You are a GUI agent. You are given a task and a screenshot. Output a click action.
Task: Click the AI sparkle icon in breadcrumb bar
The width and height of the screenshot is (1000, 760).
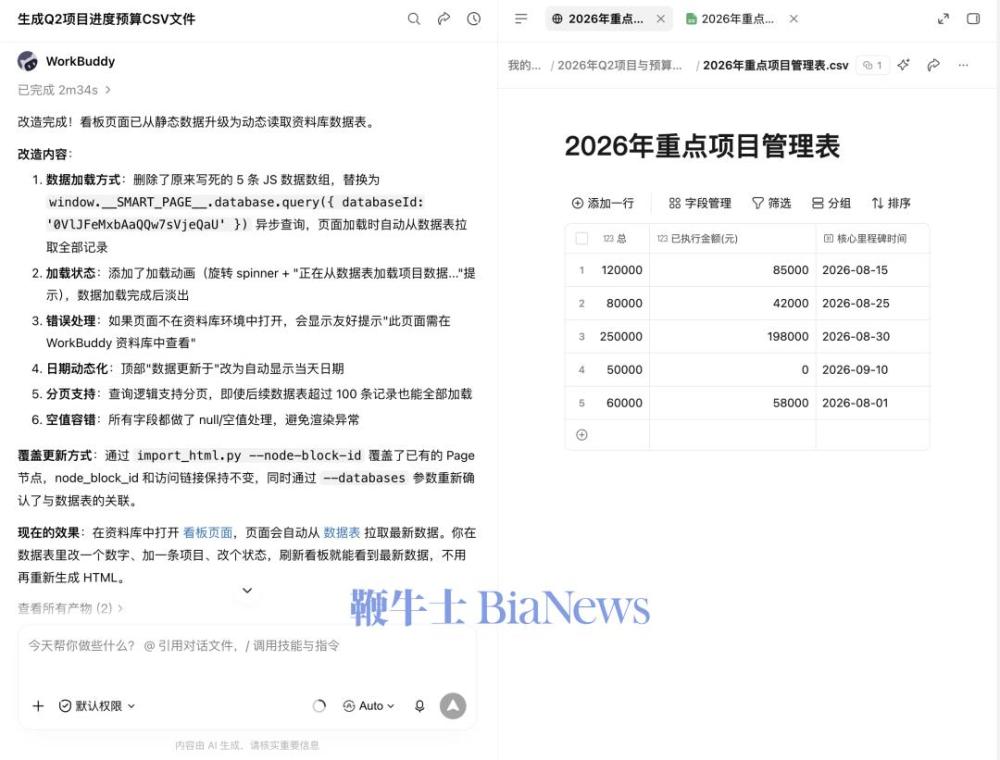tap(904, 65)
